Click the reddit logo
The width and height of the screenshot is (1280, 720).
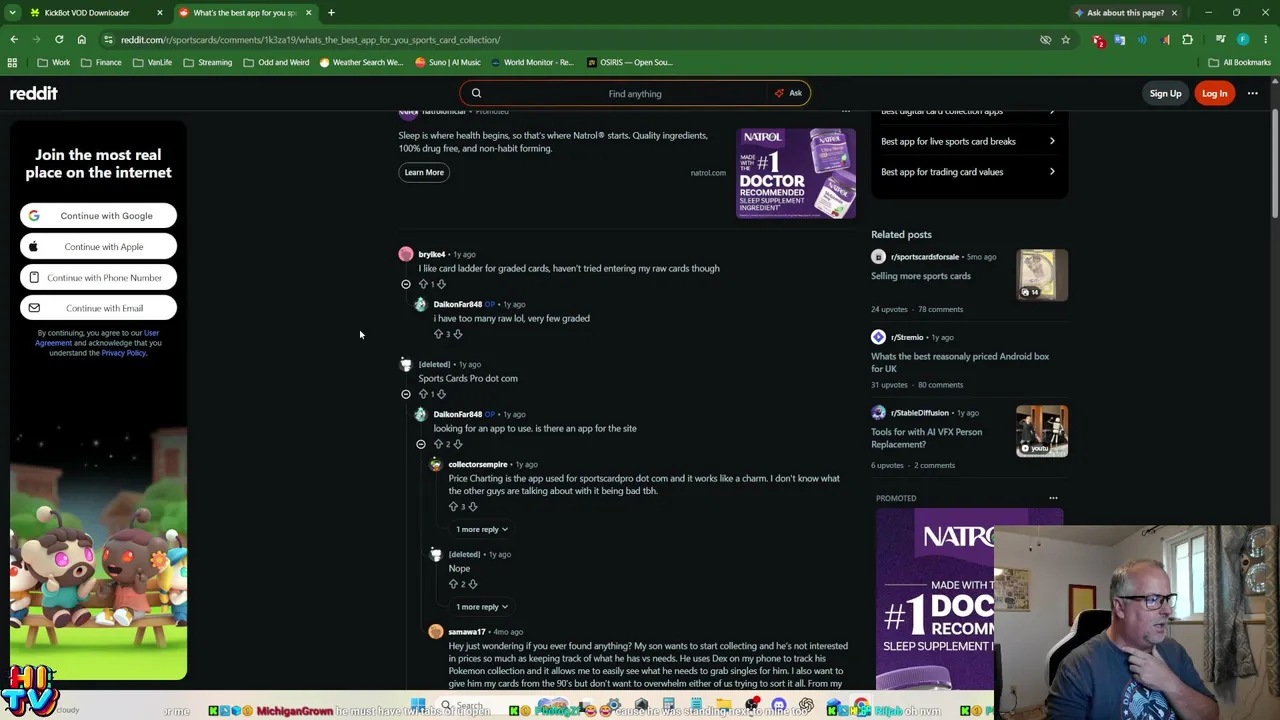point(34,93)
